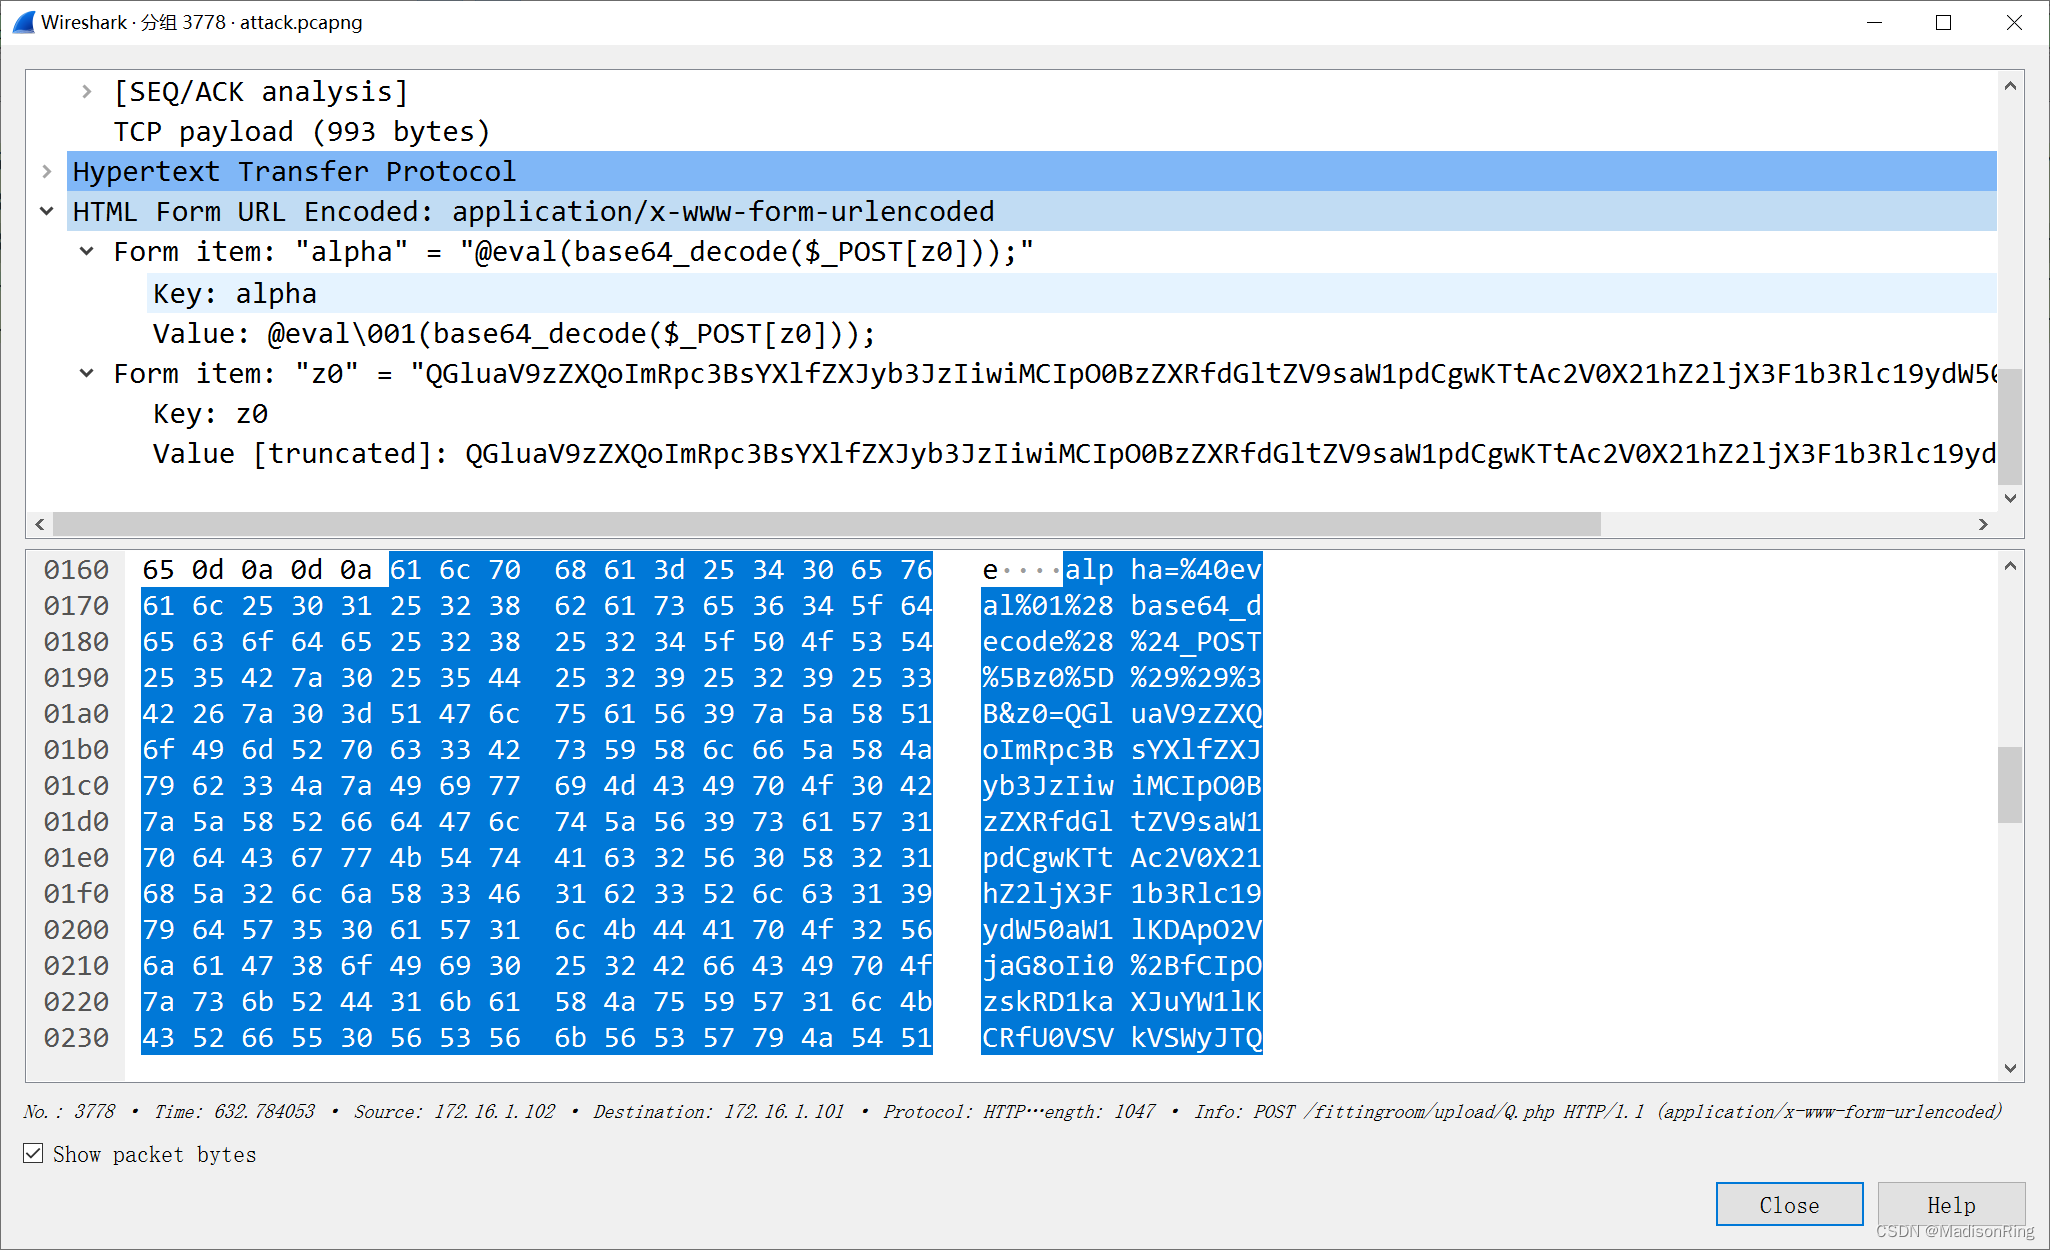Image resolution: width=2050 pixels, height=1250 pixels.
Task: Click the offset label 01c0 in hex view
Action: (76, 785)
